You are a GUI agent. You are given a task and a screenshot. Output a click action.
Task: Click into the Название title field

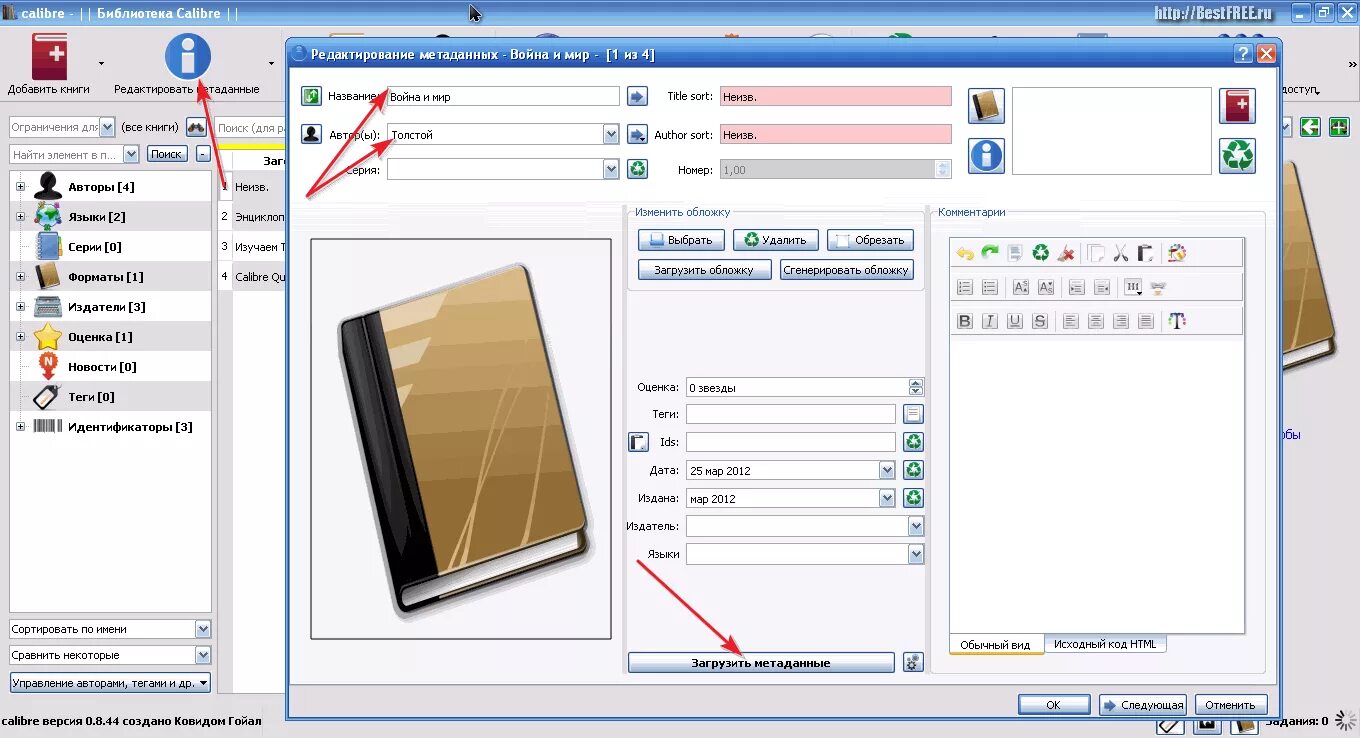(503, 97)
